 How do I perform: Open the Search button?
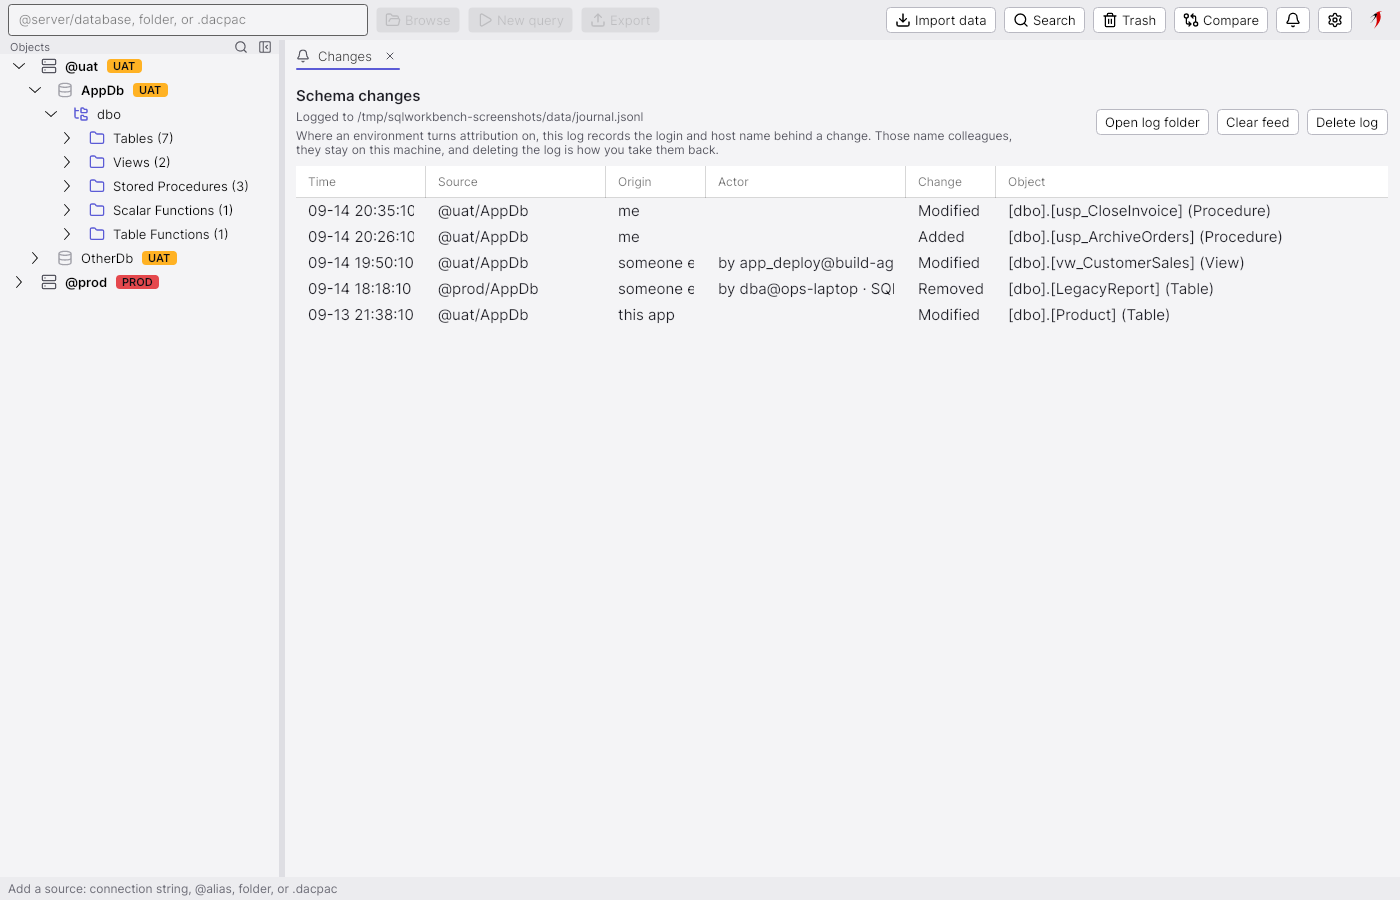click(x=1044, y=20)
